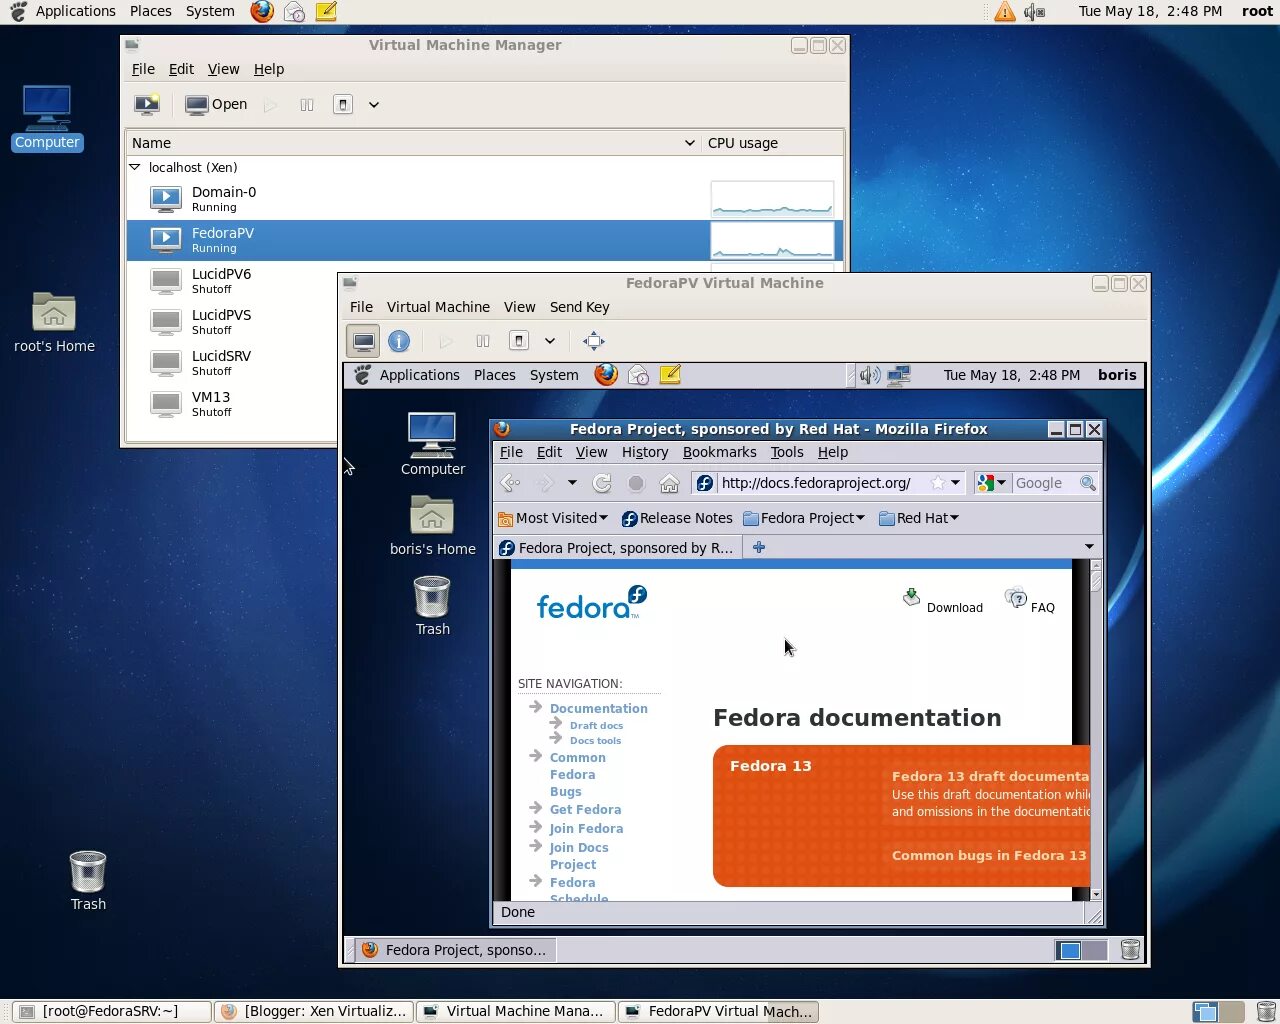The height and width of the screenshot is (1024, 1280).
Task: Click the guest volume speaker icon
Action: (x=870, y=375)
